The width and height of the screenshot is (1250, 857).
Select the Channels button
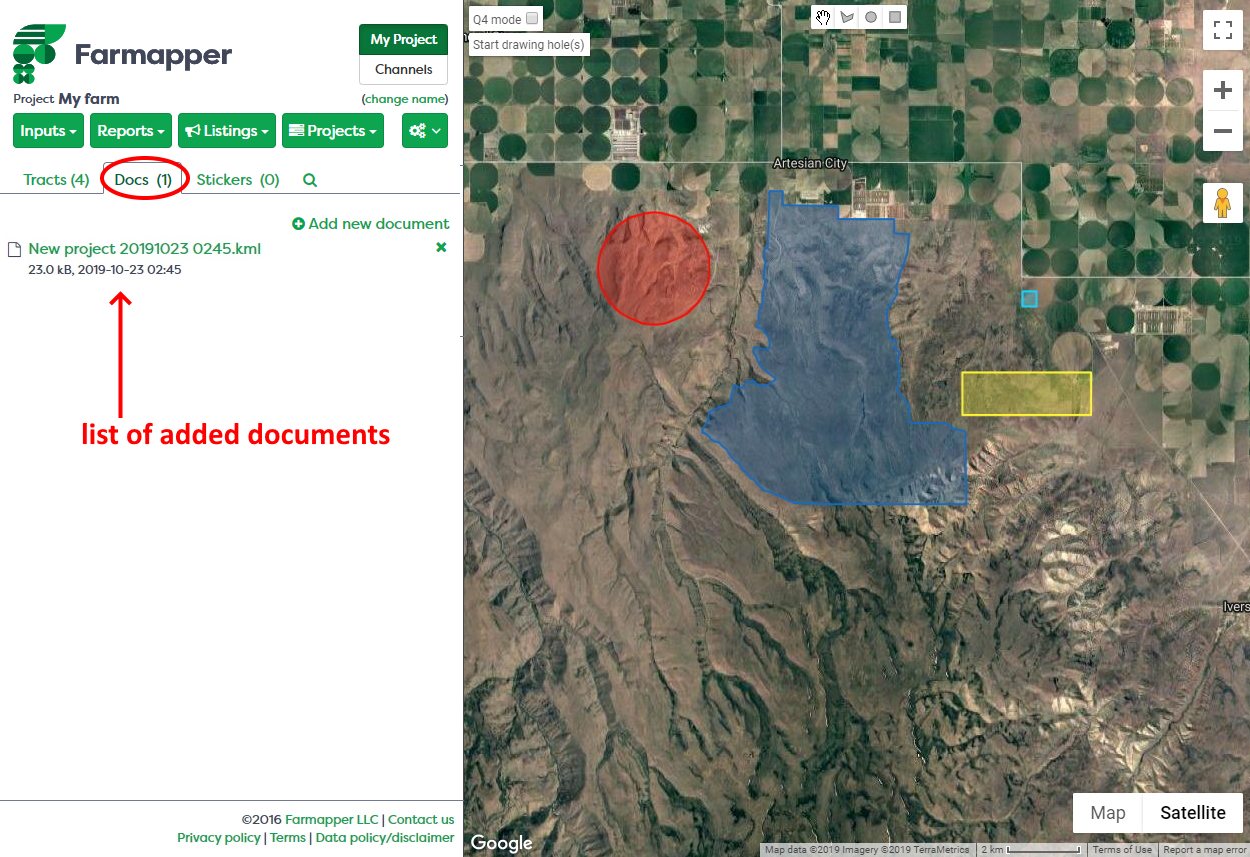pos(404,70)
